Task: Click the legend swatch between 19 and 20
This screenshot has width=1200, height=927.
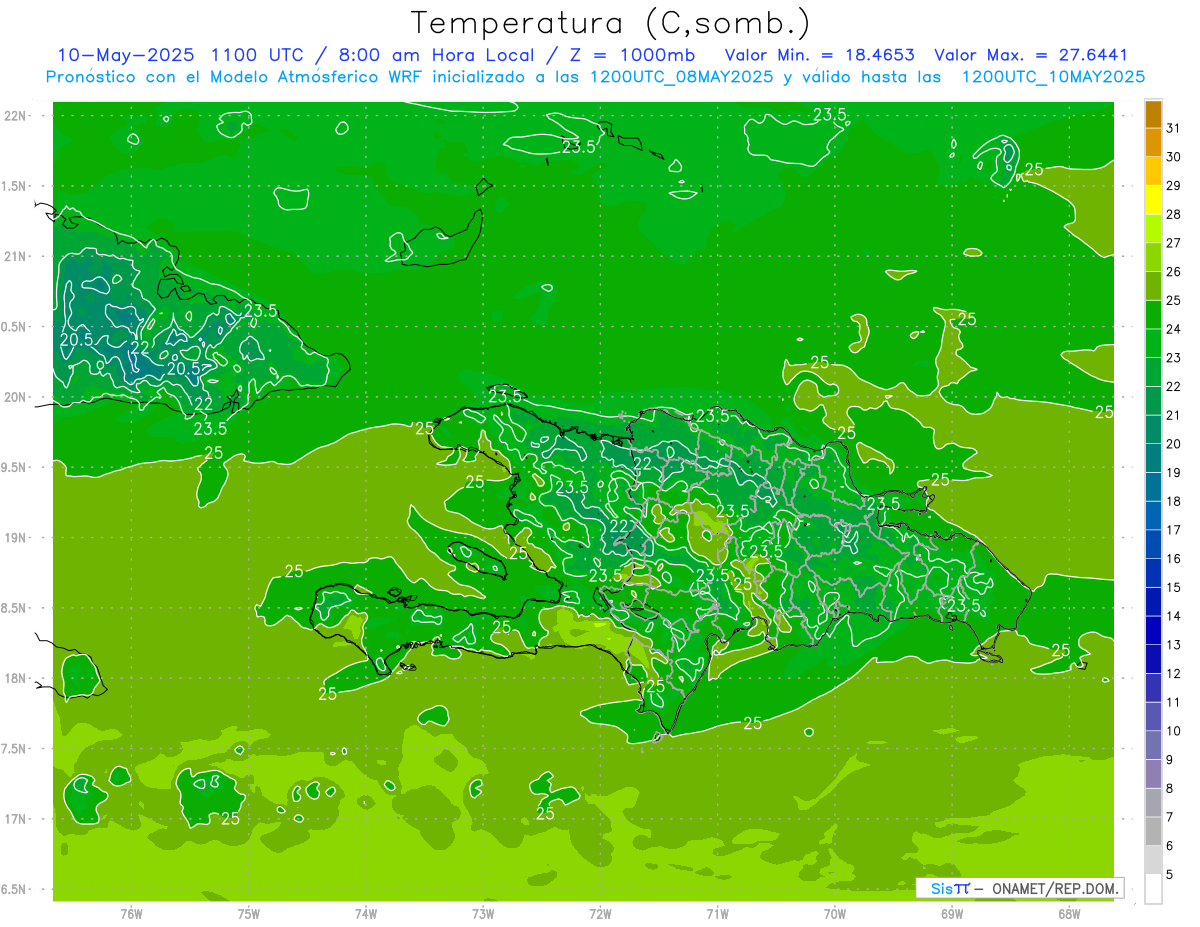Action: (x=1153, y=458)
